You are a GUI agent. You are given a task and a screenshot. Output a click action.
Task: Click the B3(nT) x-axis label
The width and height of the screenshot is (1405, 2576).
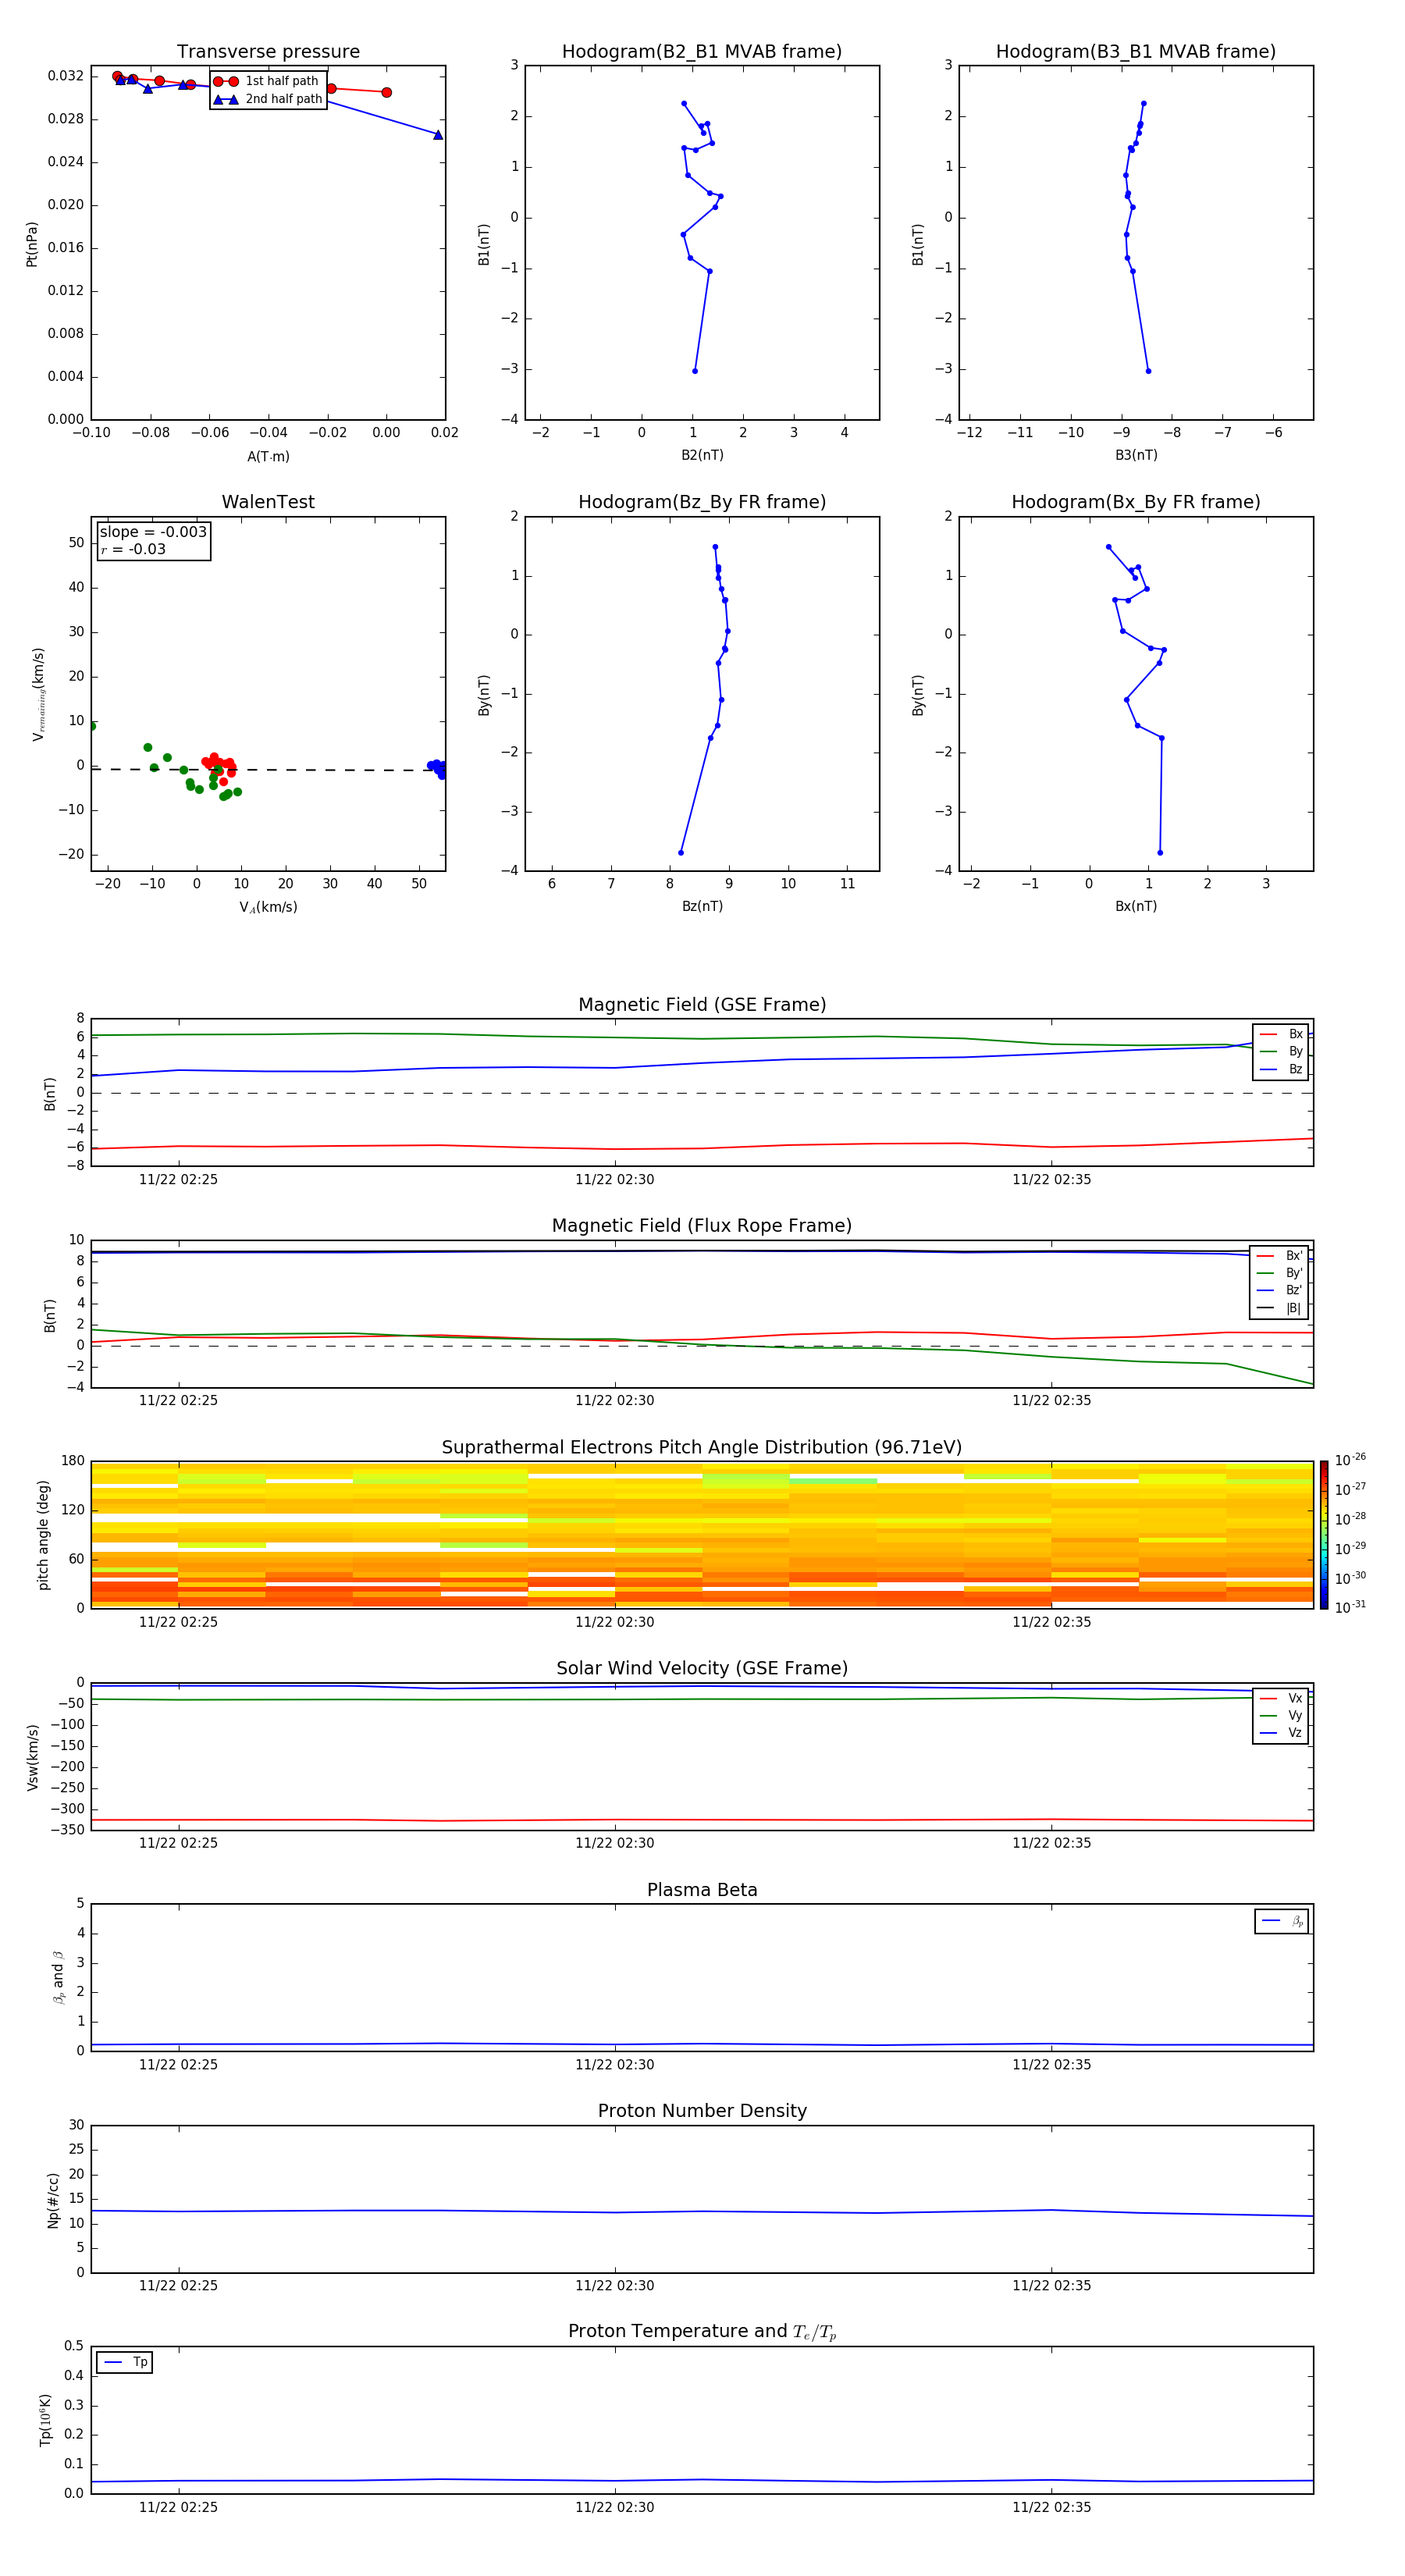pos(1136,456)
